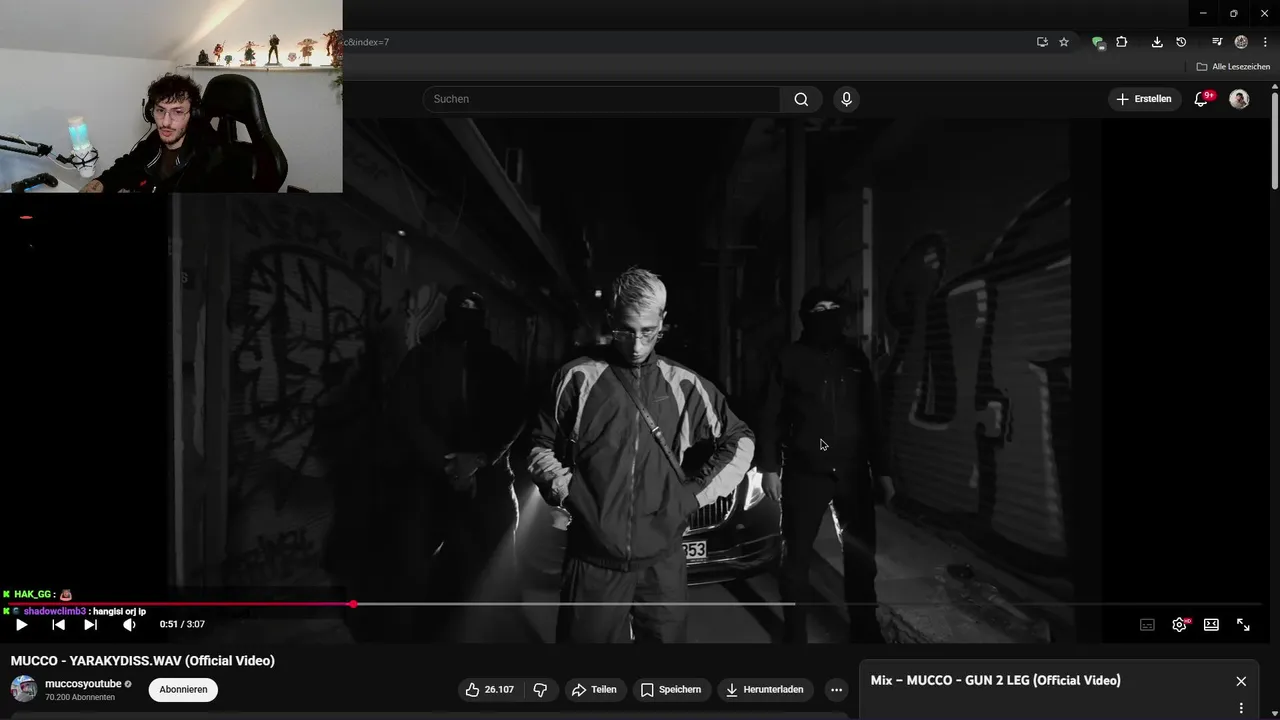Open media controls music-note icon
The image size is (1280, 720).
tap(1217, 42)
